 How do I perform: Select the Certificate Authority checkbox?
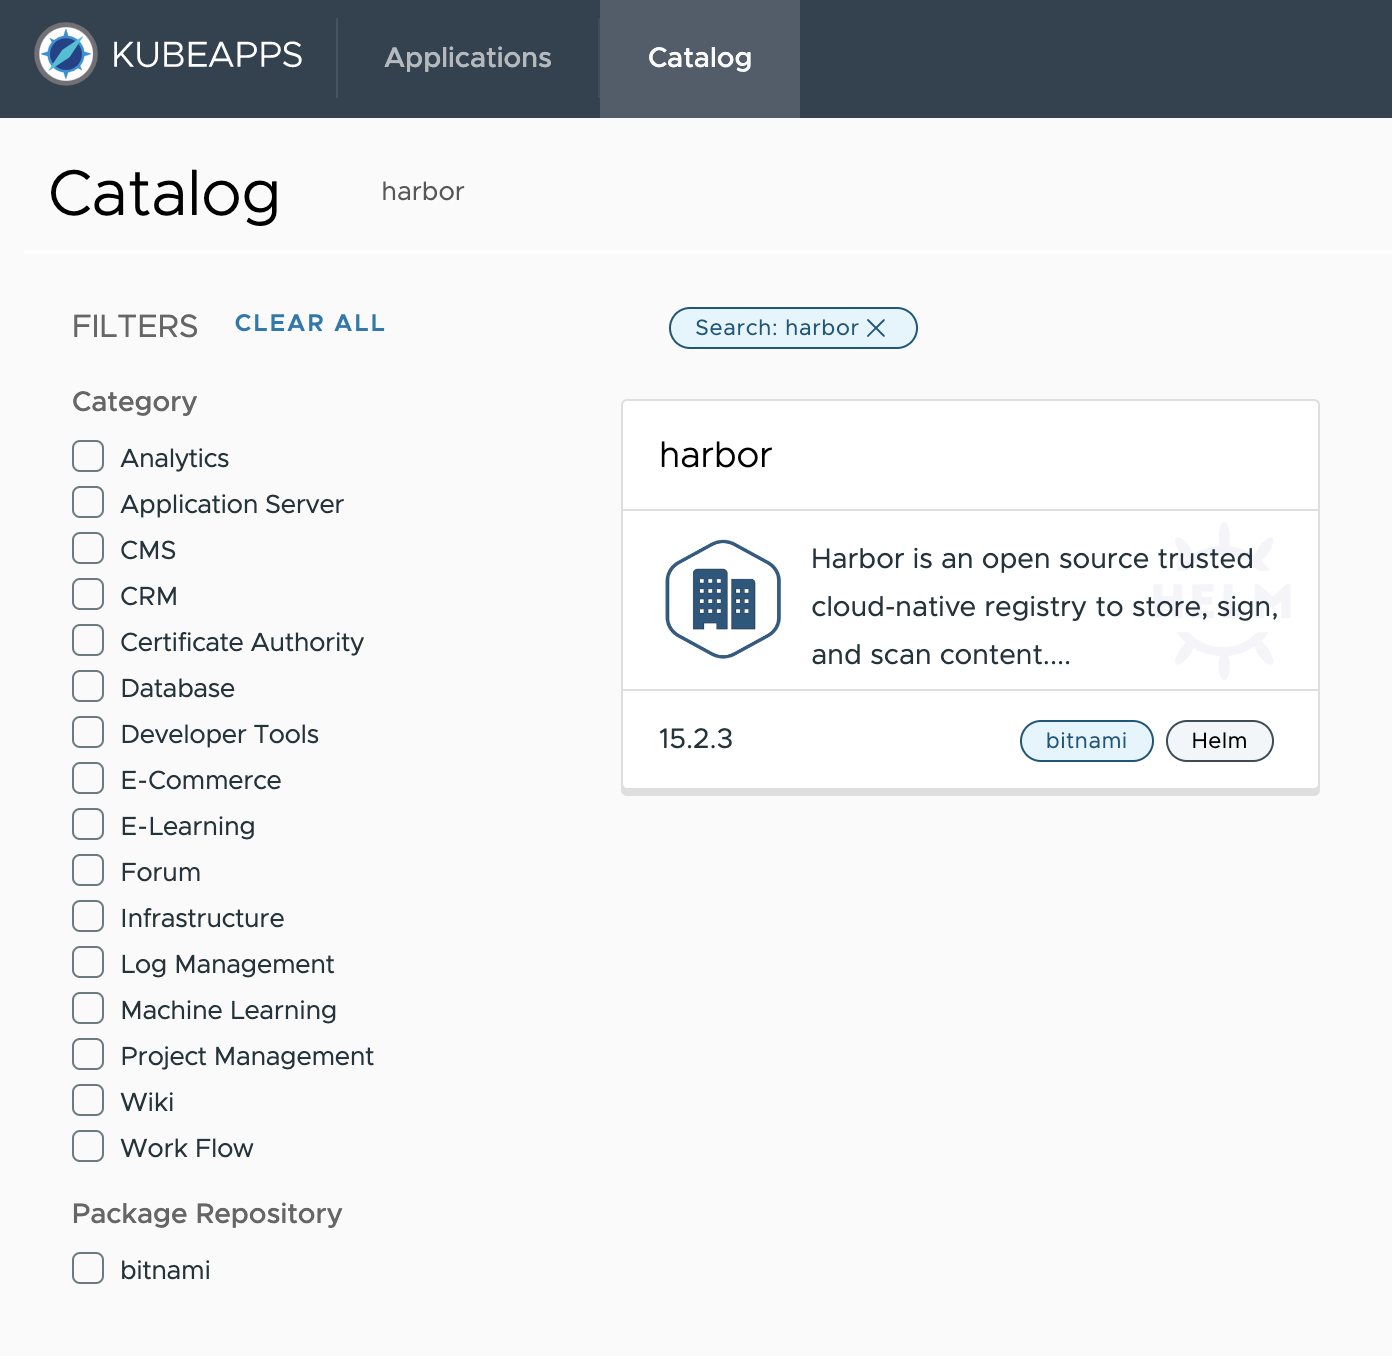tap(88, 641)
